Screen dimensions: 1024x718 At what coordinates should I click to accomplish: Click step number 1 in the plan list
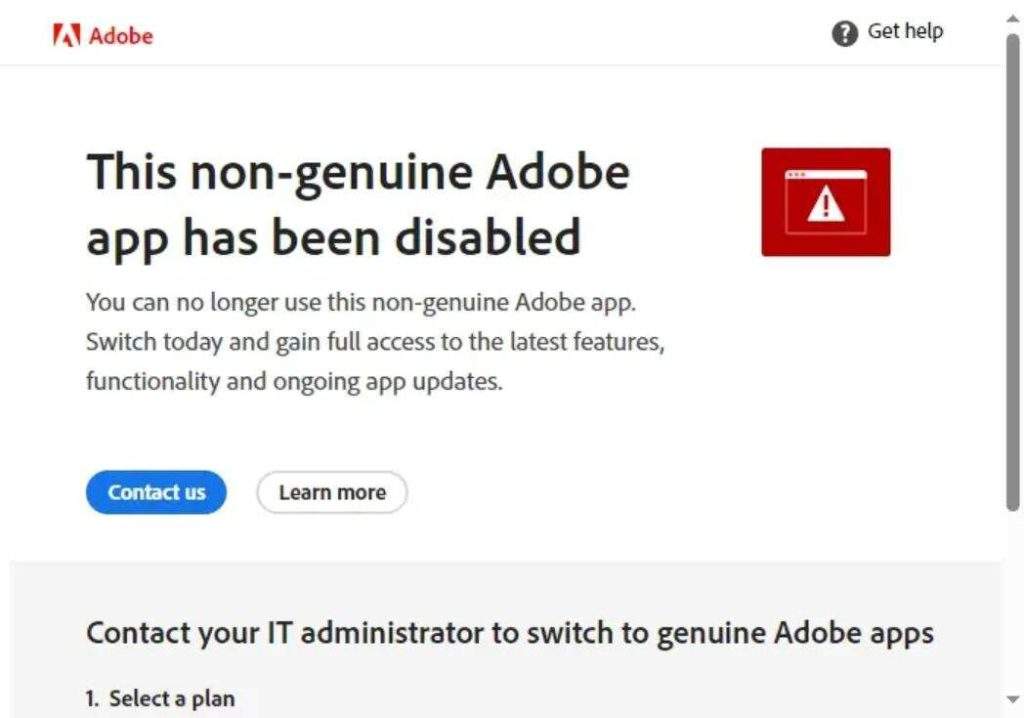[94, 698]
